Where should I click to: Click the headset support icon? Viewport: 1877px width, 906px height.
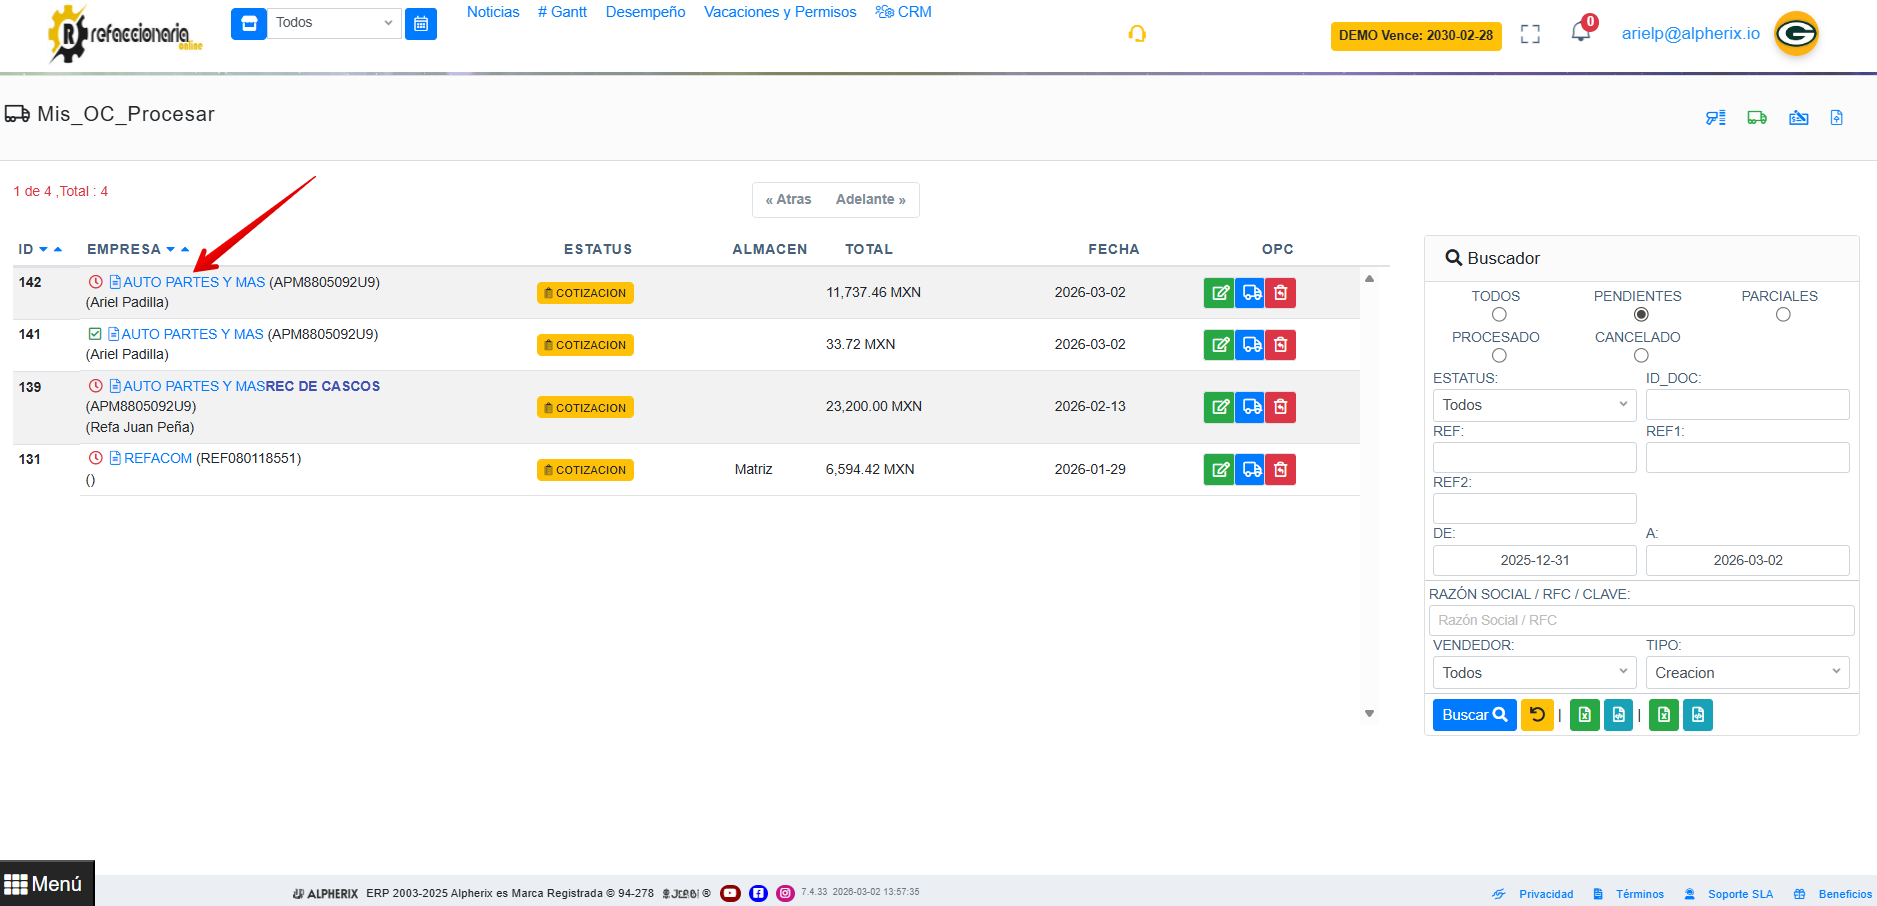[1137, 34]
